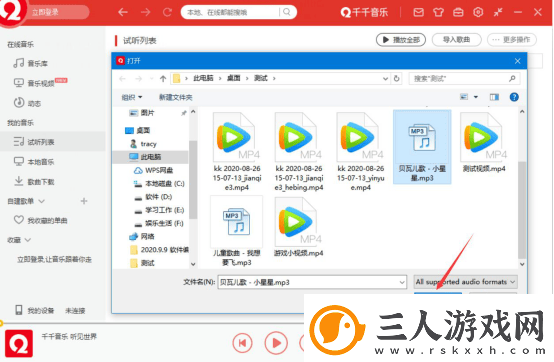This screenshot has width=554, height=362.
Task: Open settings gear icon in title bar
Action: pyautogui.click(x=478, y=12)
